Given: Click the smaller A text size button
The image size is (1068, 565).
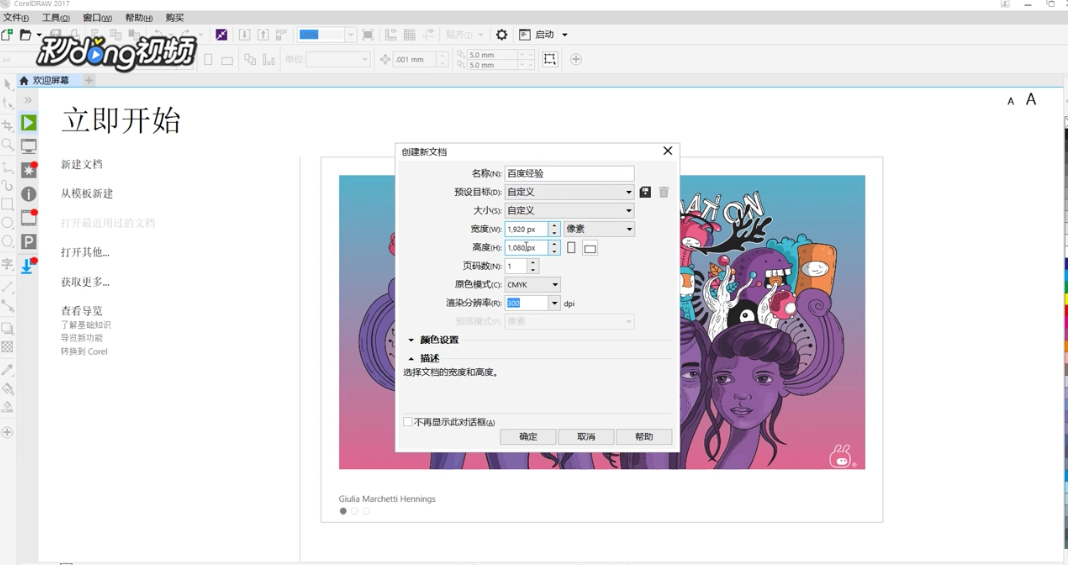Looking at the screenshot, I should click(x=1011, y=101).
